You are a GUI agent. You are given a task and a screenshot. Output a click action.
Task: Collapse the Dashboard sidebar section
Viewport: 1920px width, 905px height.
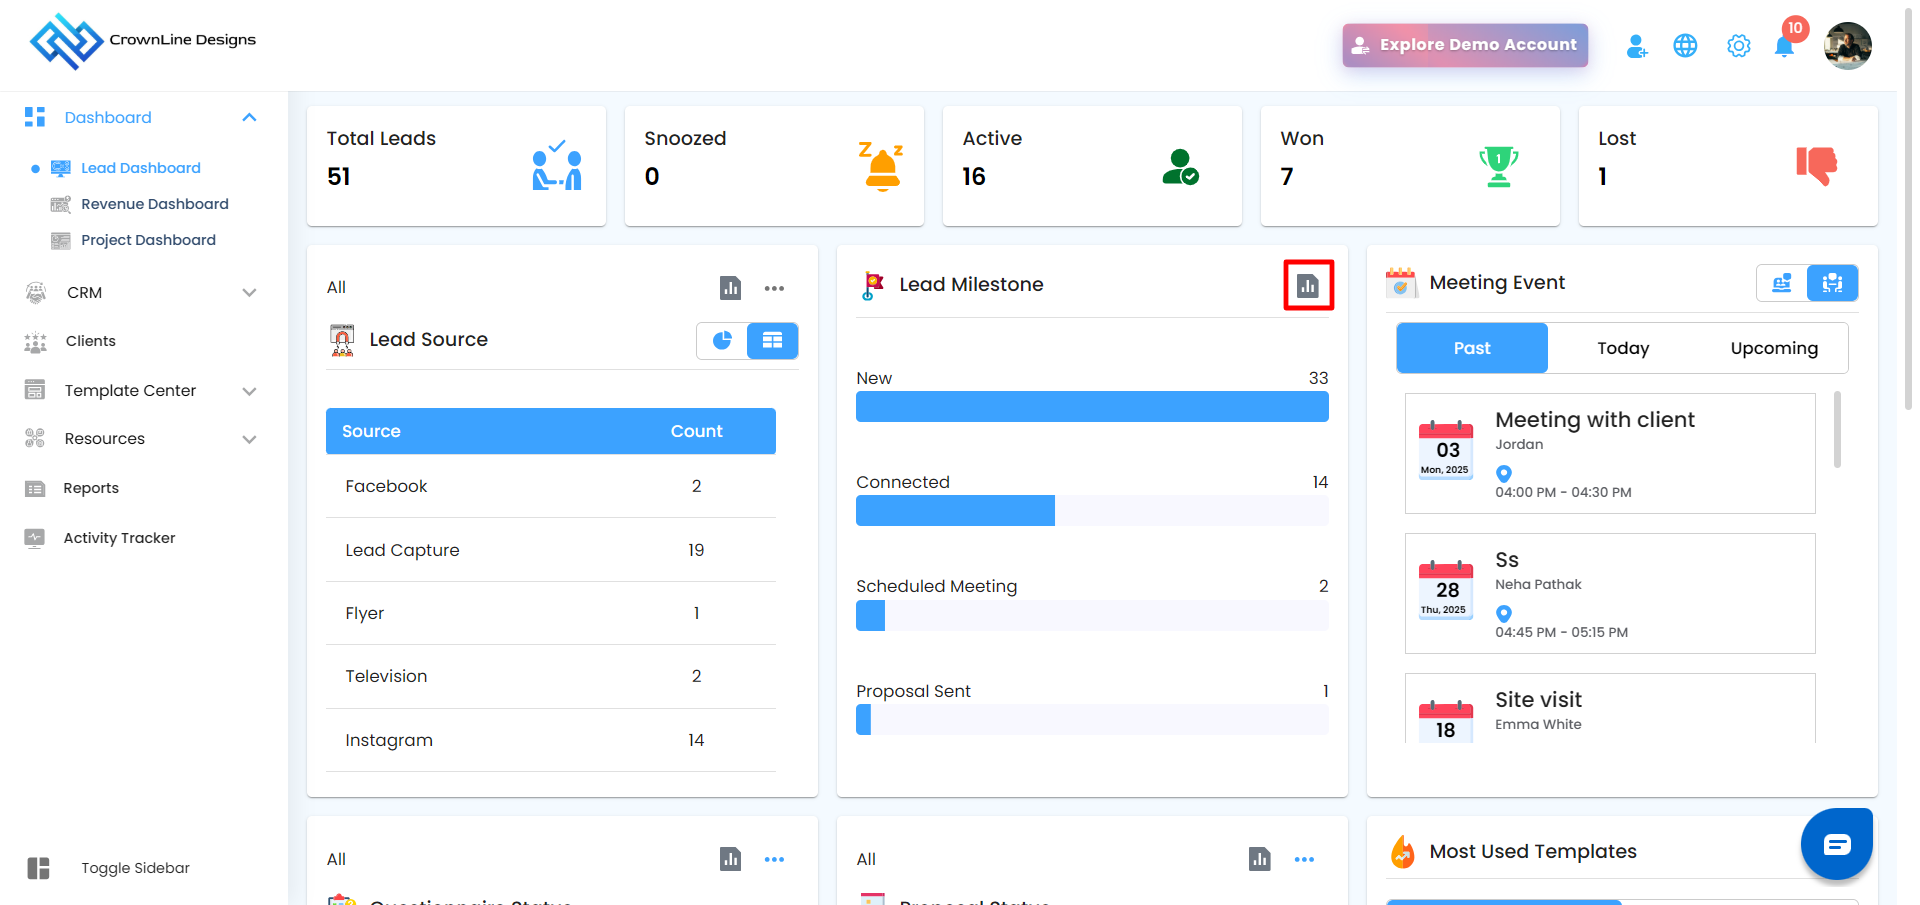(249, 118)
